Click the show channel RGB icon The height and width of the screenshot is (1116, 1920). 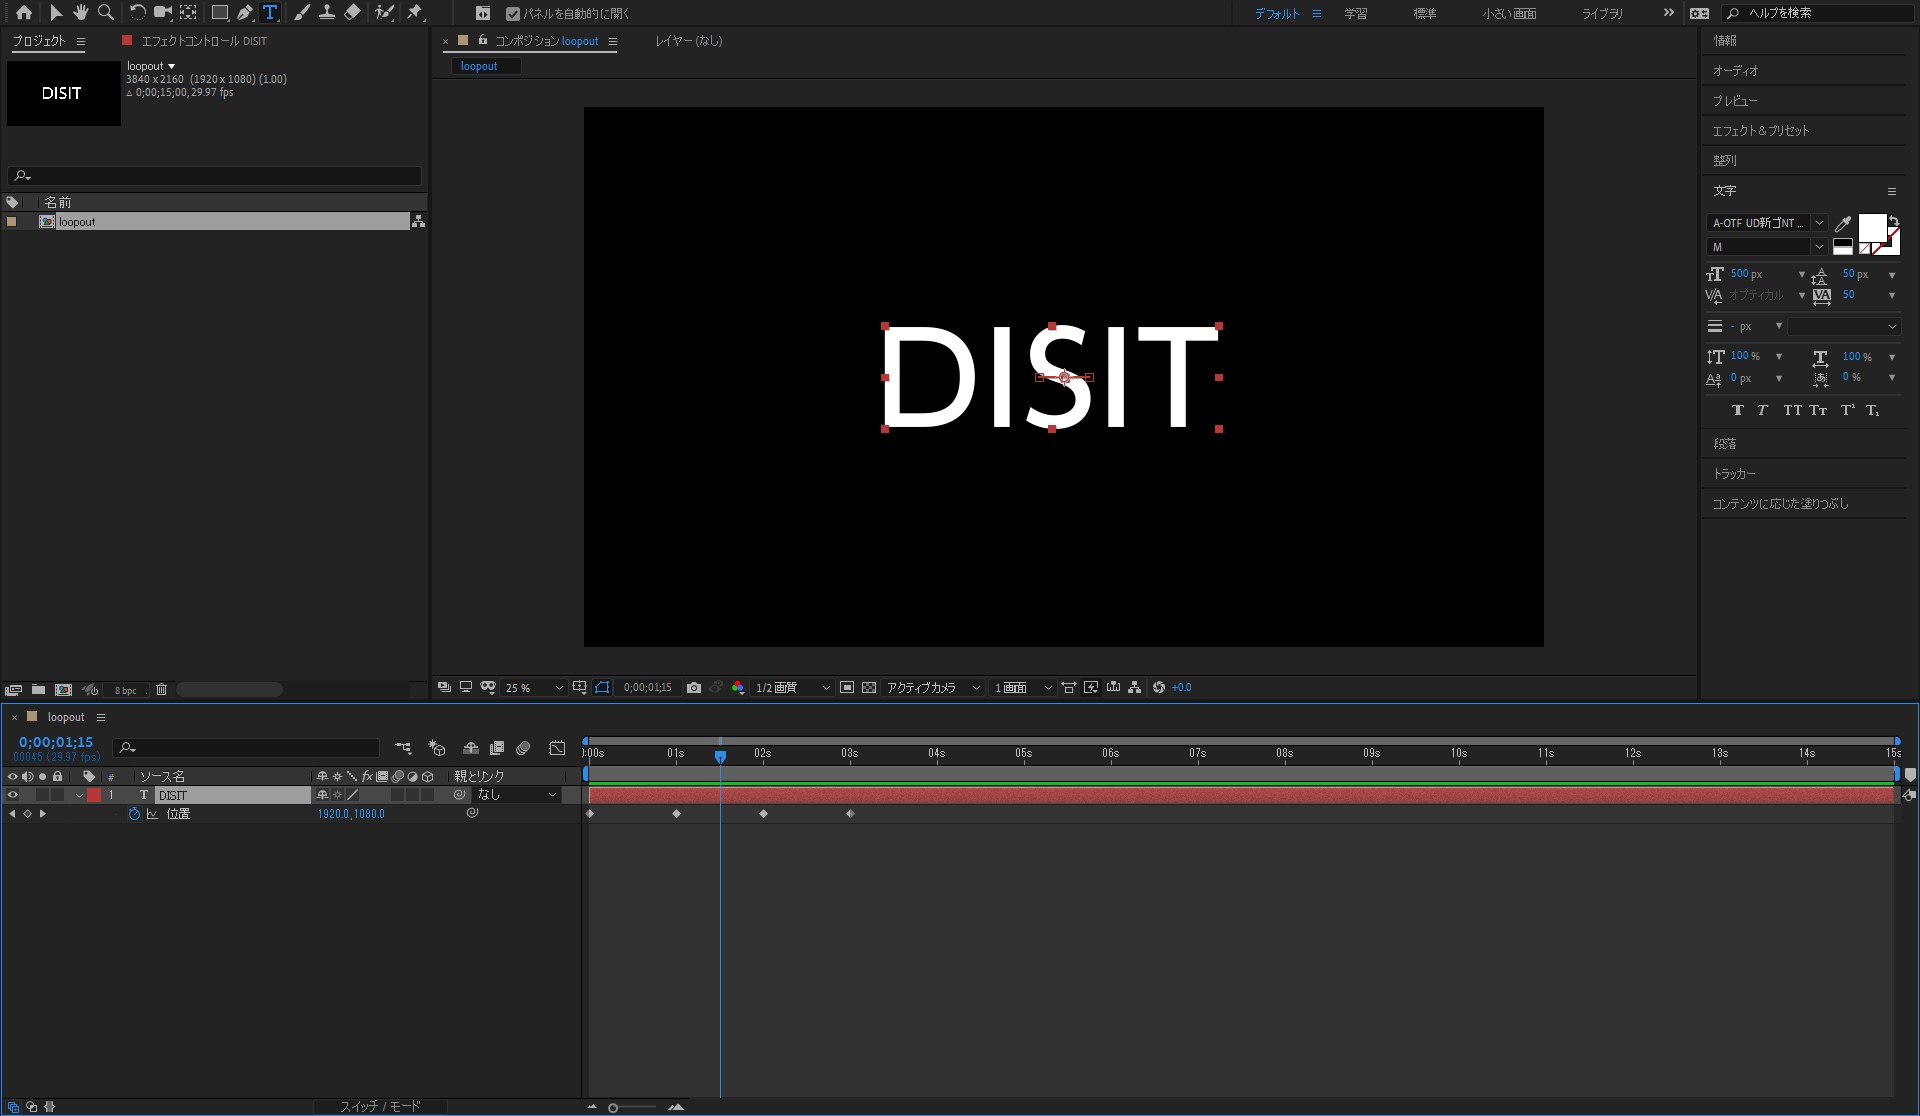tap(738, 687)
